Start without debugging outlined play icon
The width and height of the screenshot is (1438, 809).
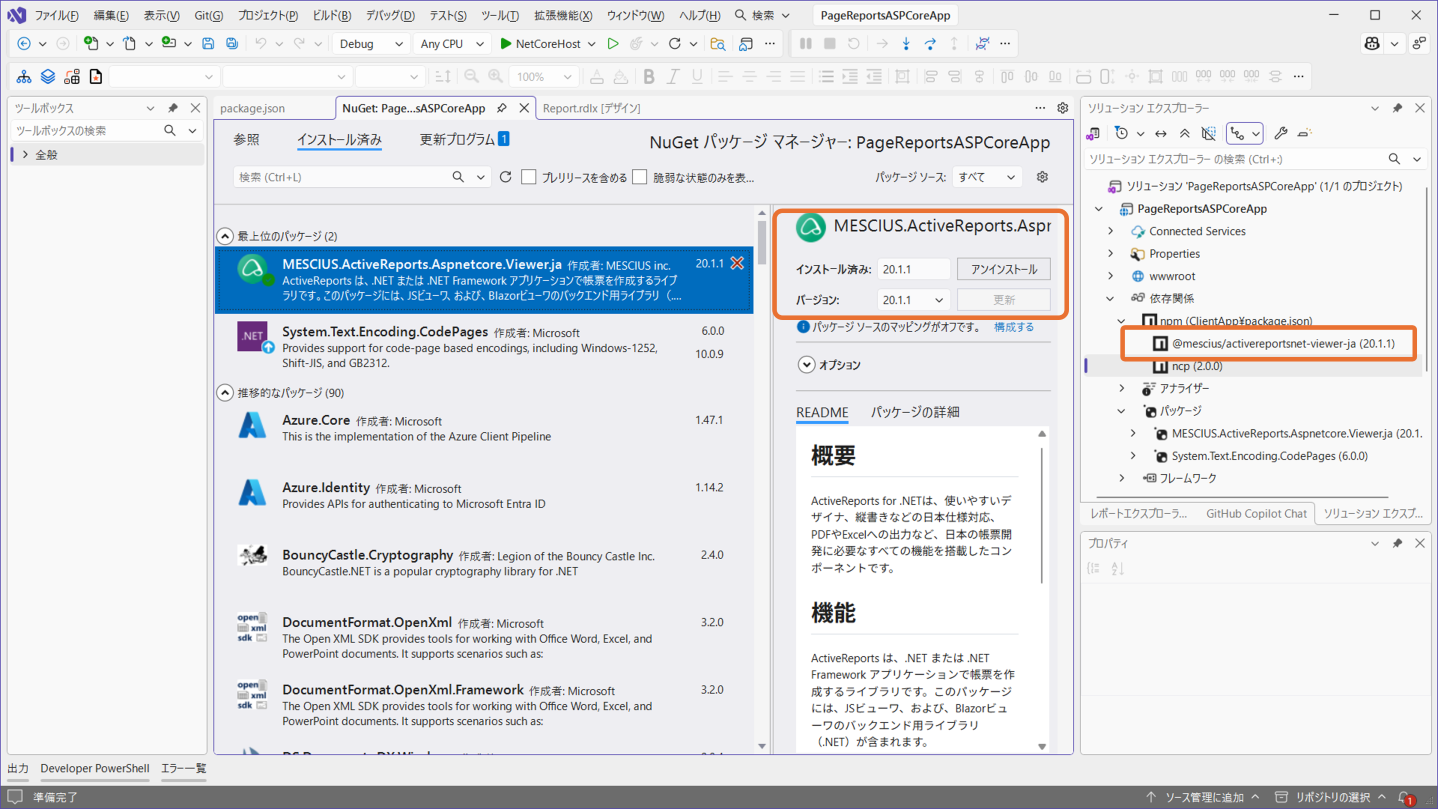613,44
